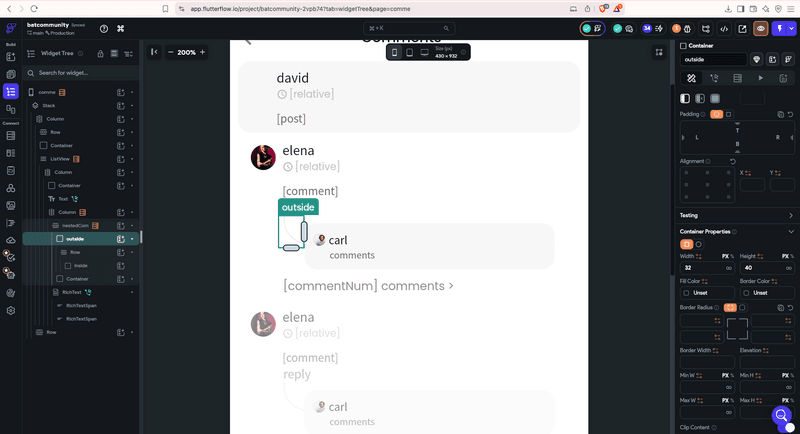Toggle the Clip Content switch

click(x=786, y=427)
